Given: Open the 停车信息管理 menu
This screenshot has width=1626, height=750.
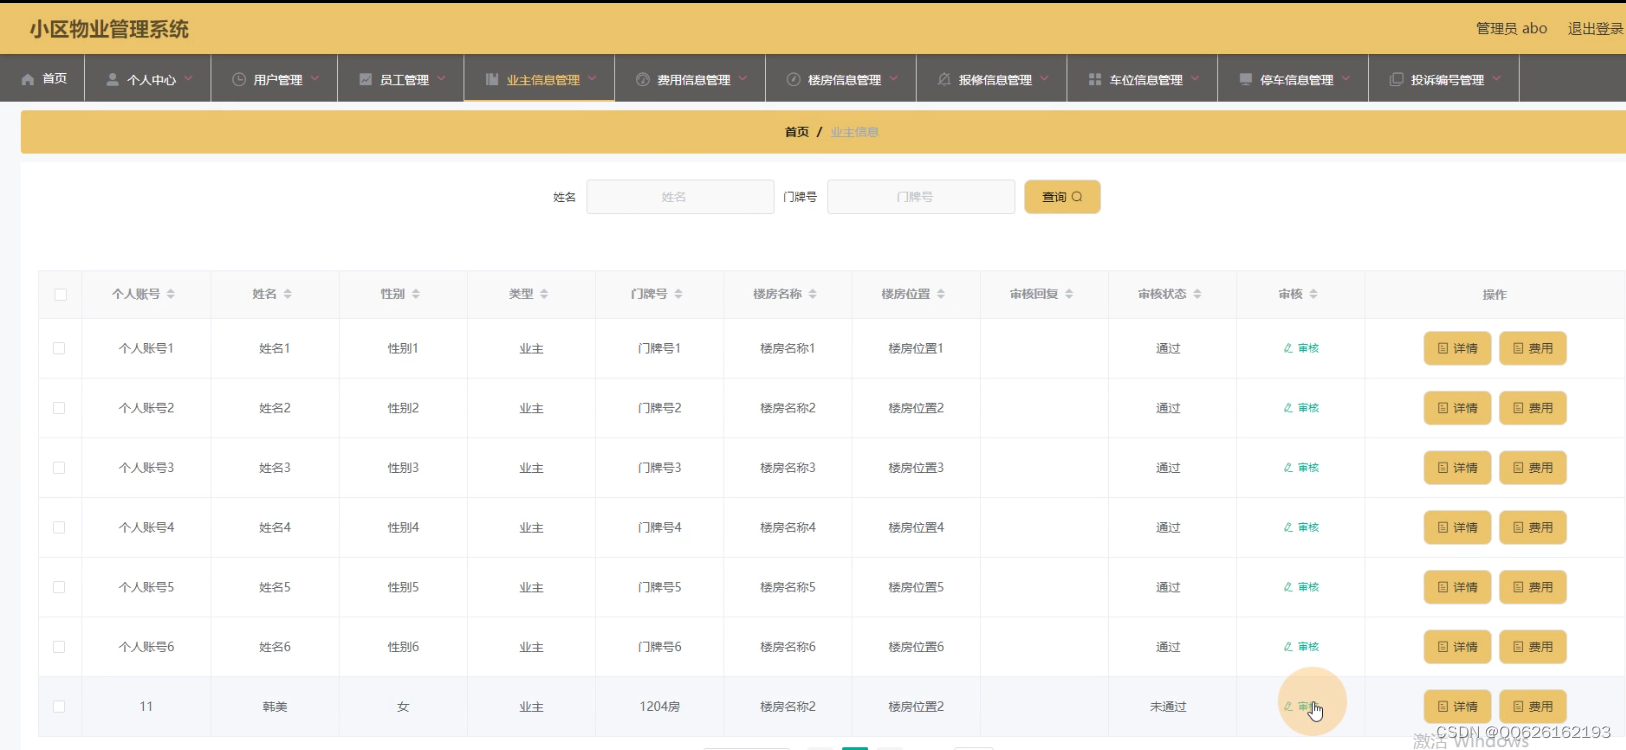Looking at the screenshot, I should [x=1293, y=79].
